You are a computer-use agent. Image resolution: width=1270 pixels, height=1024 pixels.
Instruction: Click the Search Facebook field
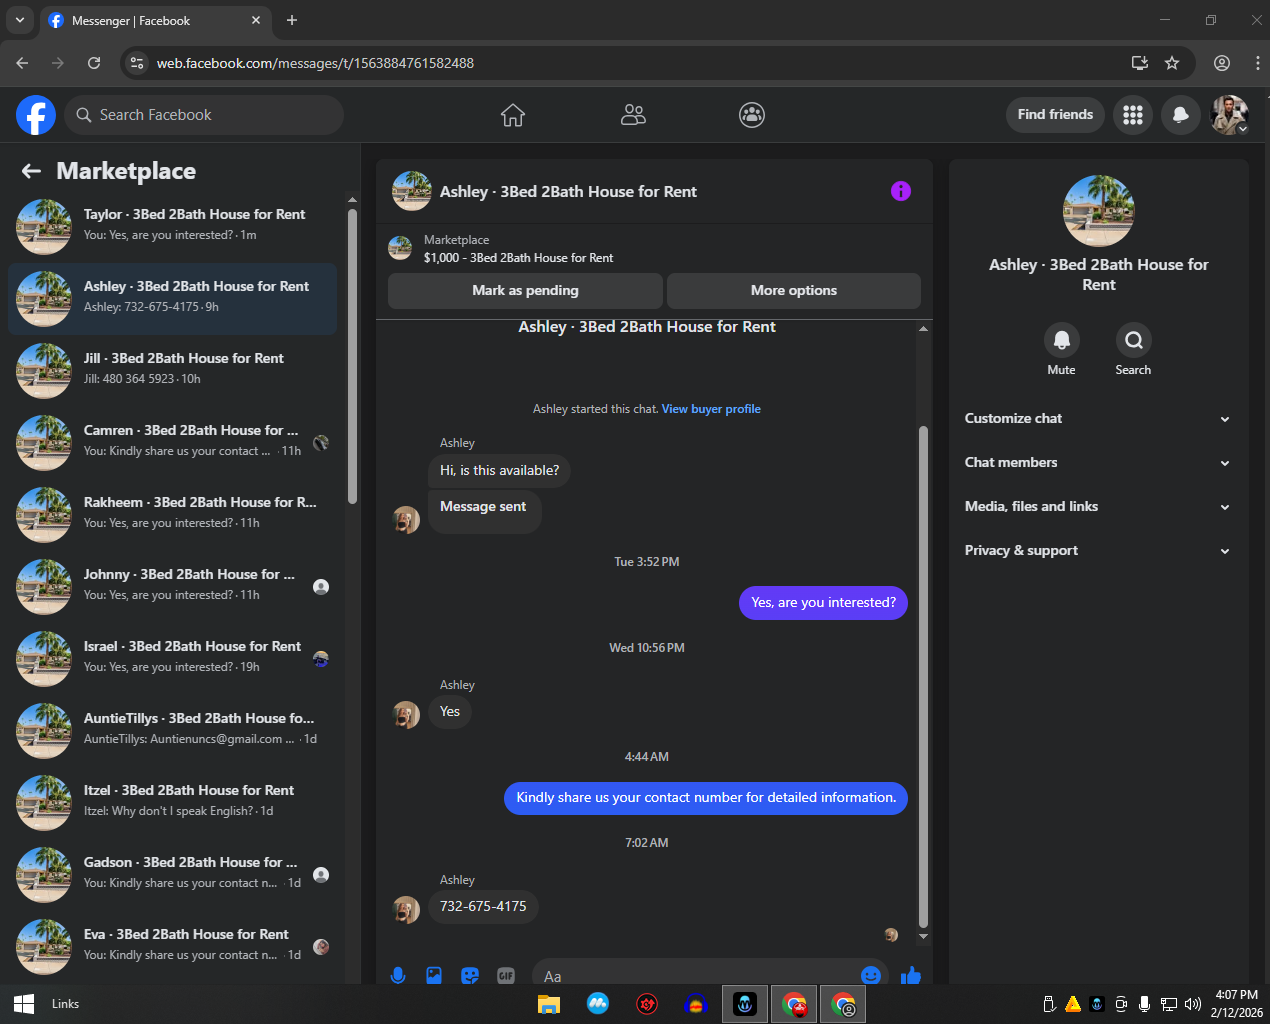[204, 115]
